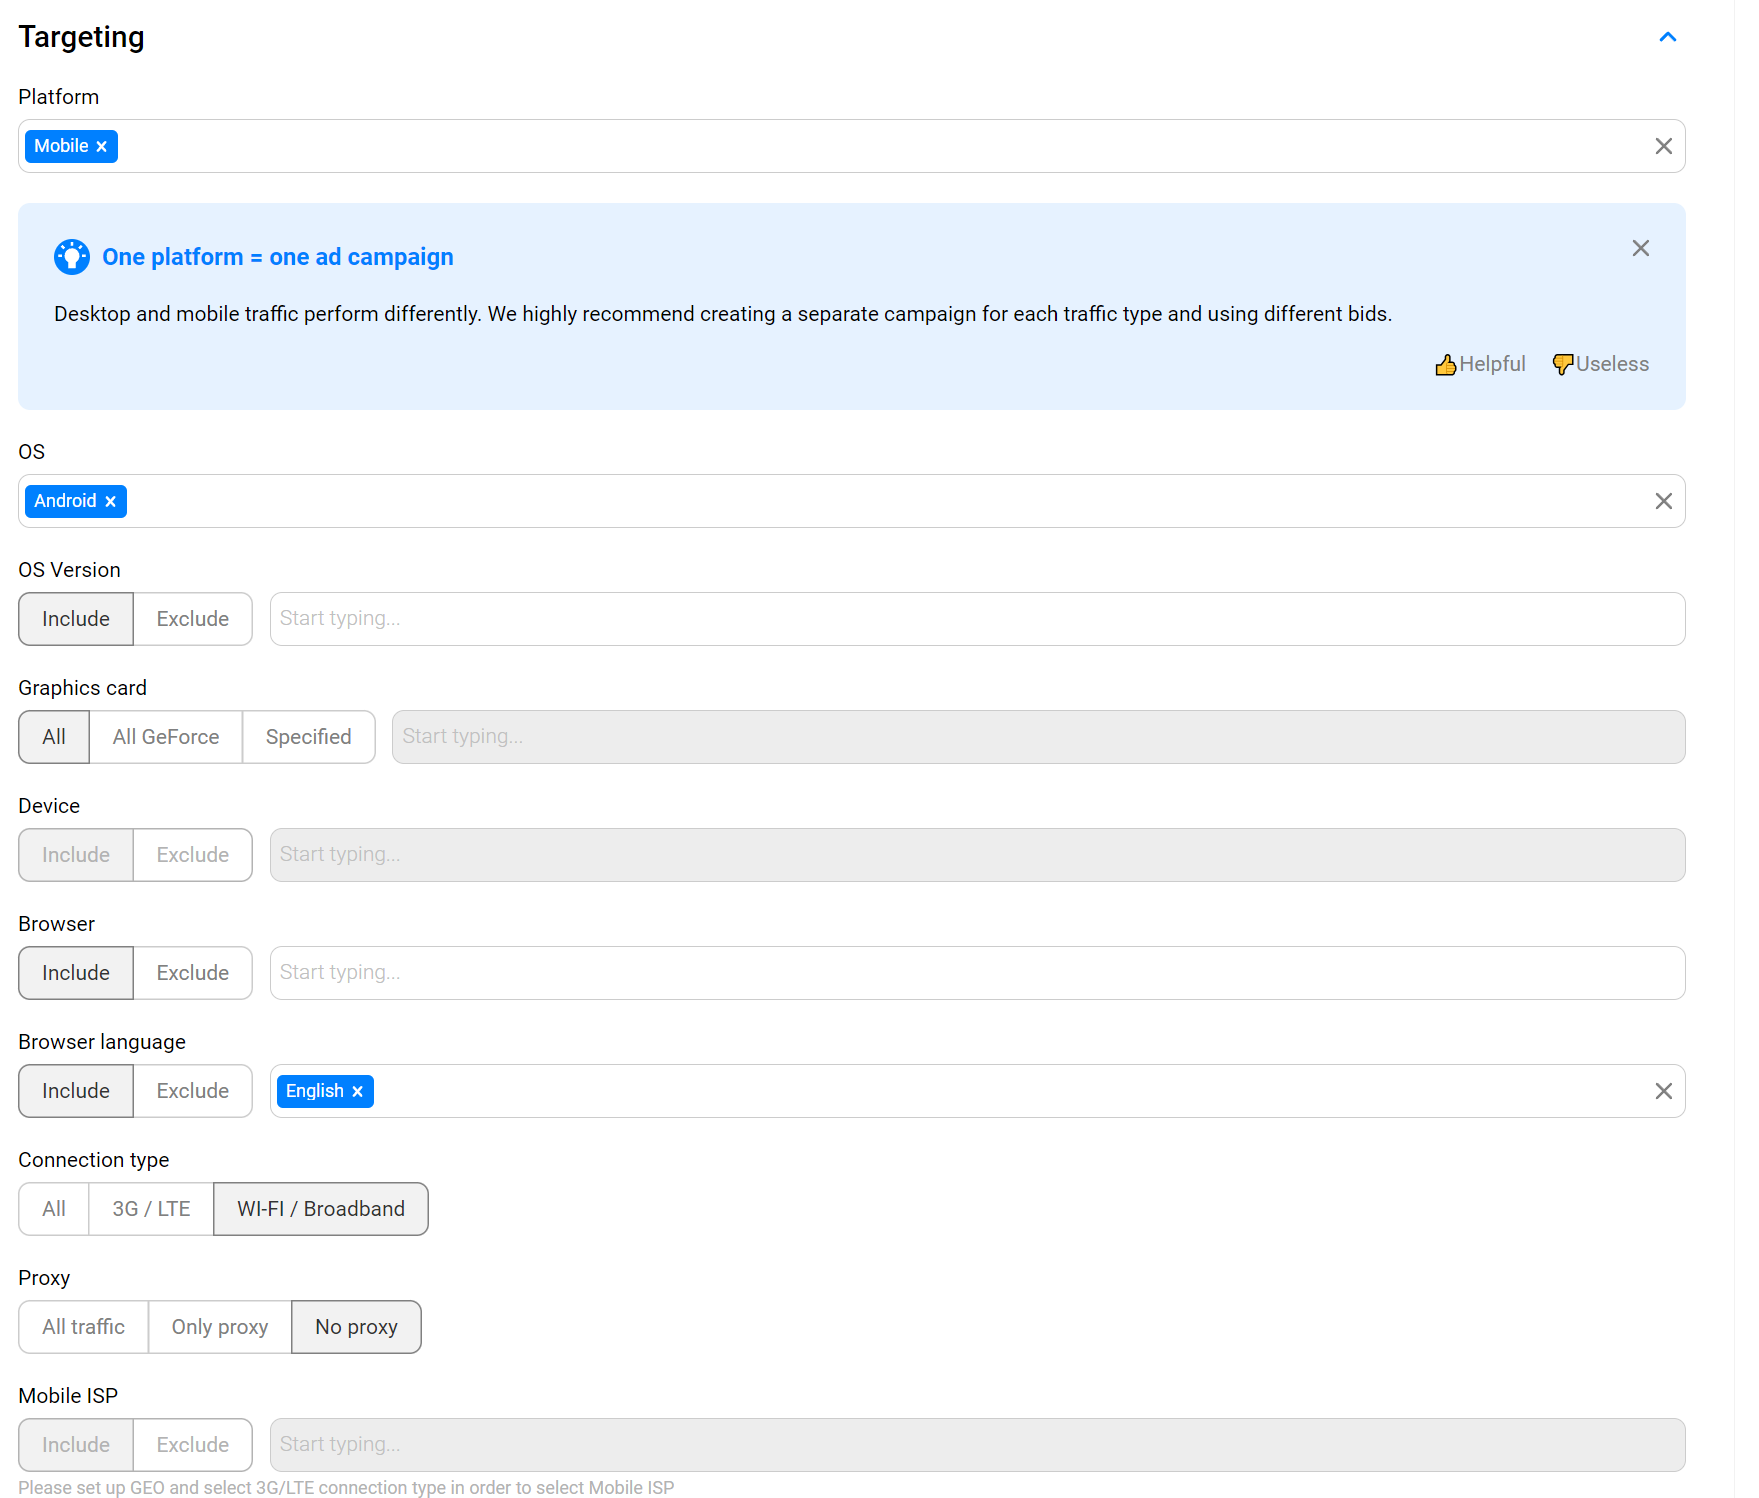
Task: Remove the Mobile platform tag
Action: coord(101,147)
